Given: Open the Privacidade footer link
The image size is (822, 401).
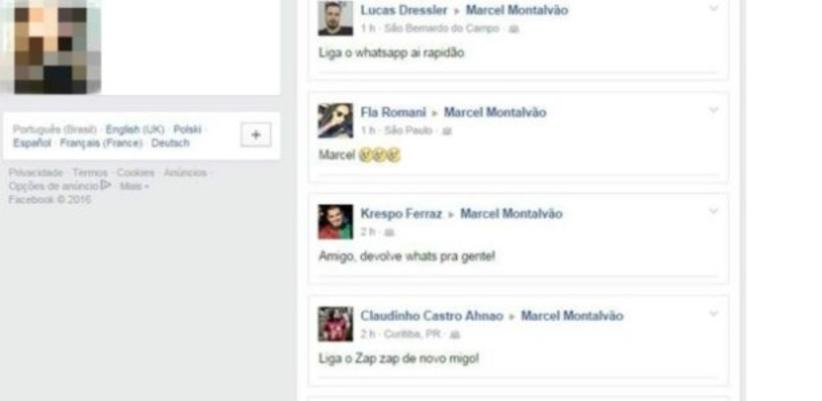Looking at the screenshot, I should pyautogui.click(x=36, y=172).
